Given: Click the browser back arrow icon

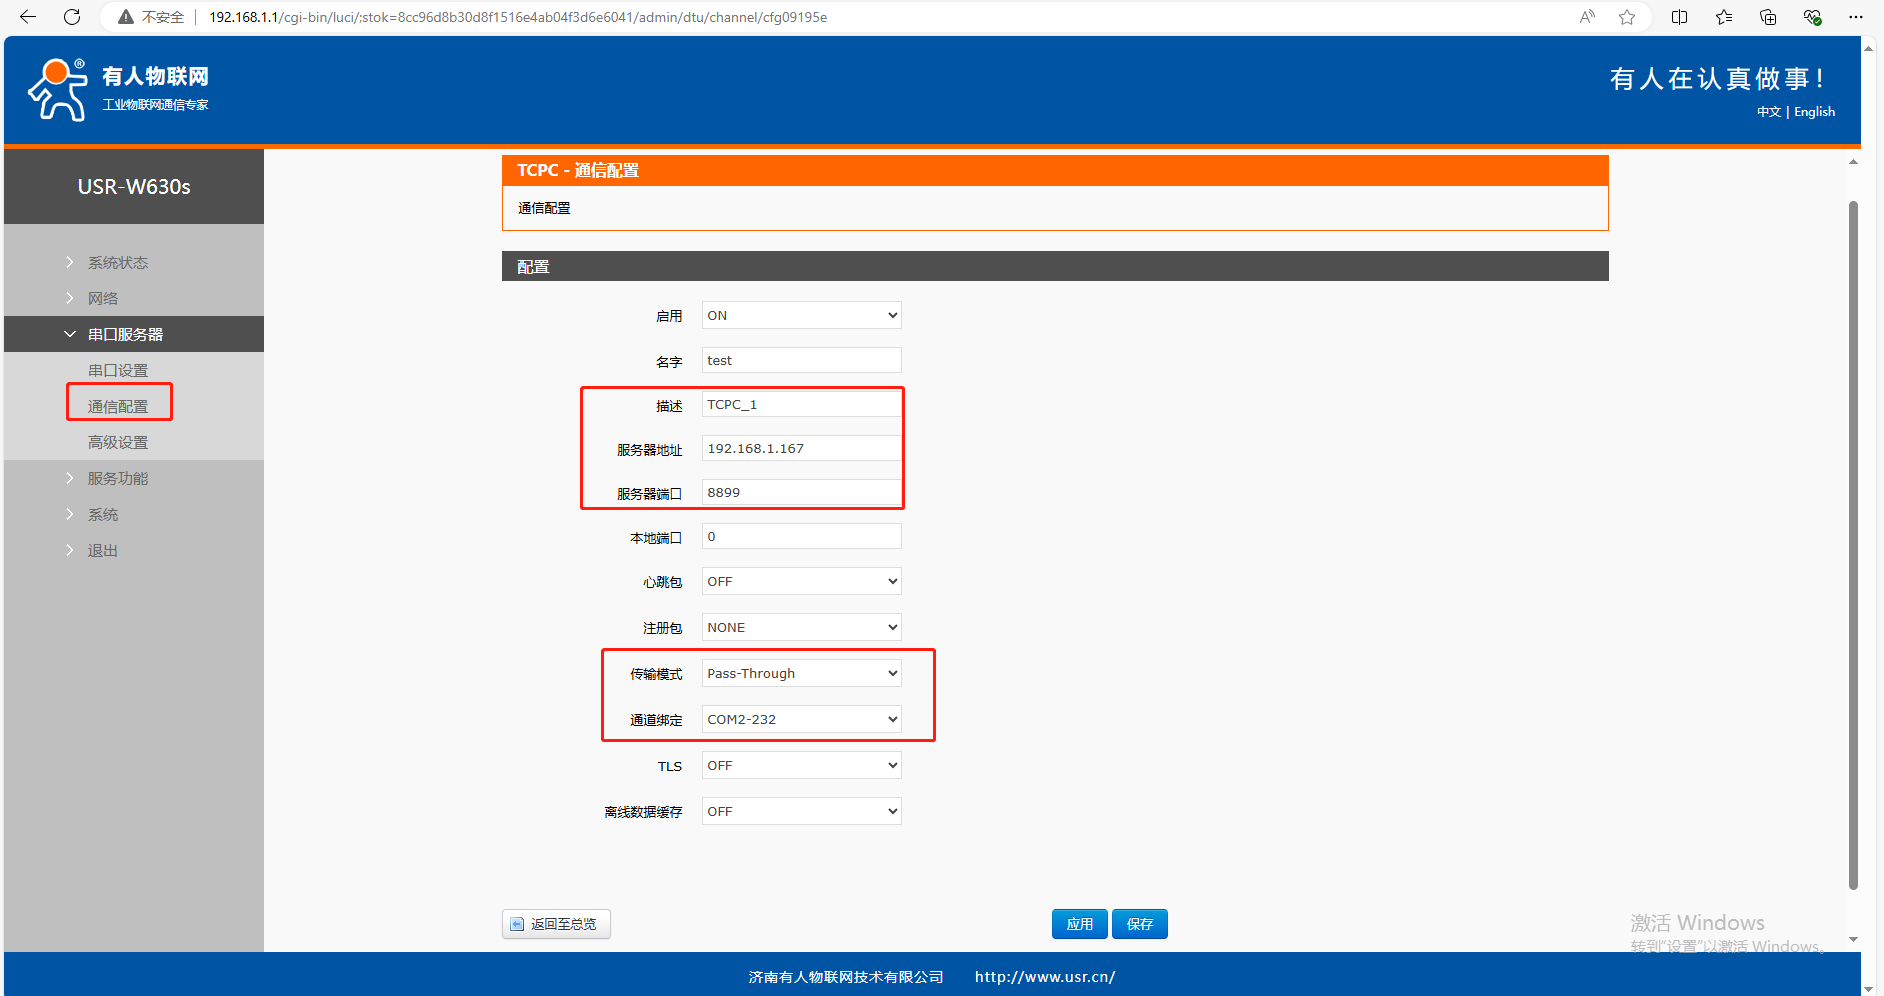Looking at the screenshot, I should click(x=28, y=17).
